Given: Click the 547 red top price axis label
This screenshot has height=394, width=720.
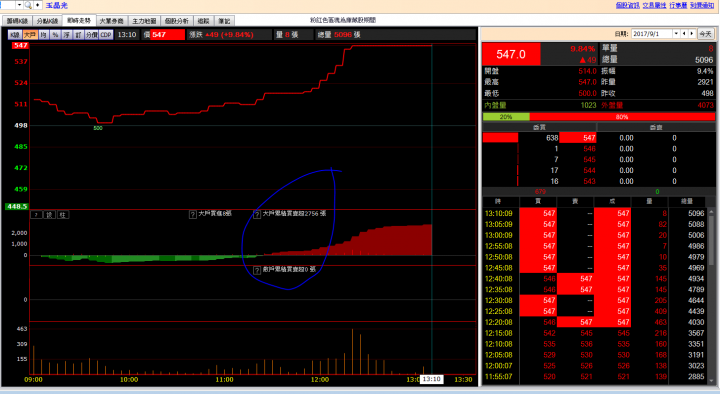Looking at the screenshot, I should (x=20, y=45).
